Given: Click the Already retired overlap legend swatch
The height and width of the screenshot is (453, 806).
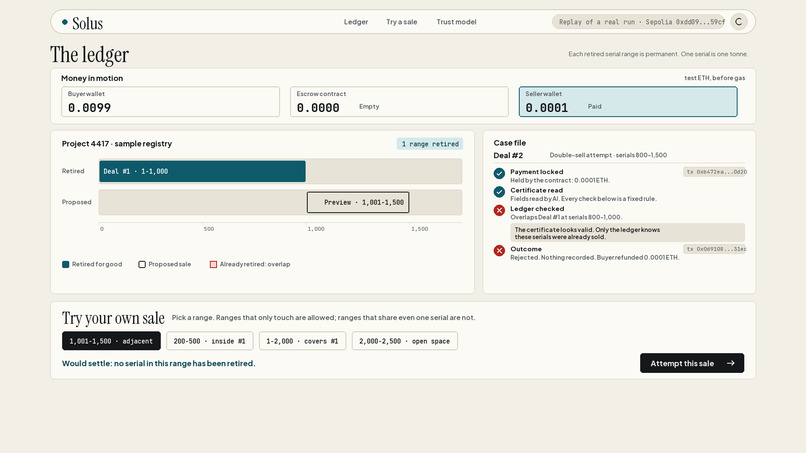Looking at the screenshot, I should [x=213, y=264].
